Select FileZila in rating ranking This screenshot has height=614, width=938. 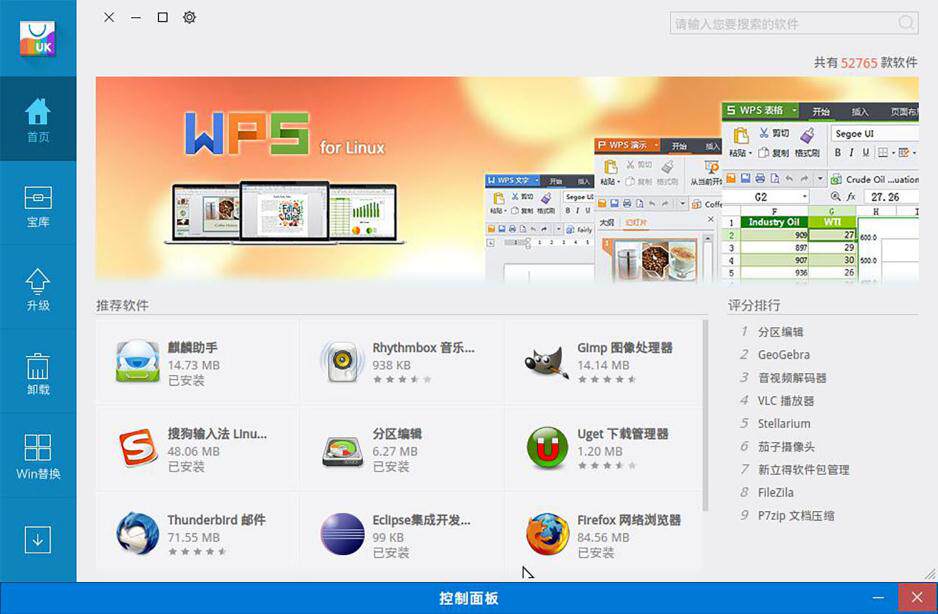pyautogui.click(x=776, y=493)
